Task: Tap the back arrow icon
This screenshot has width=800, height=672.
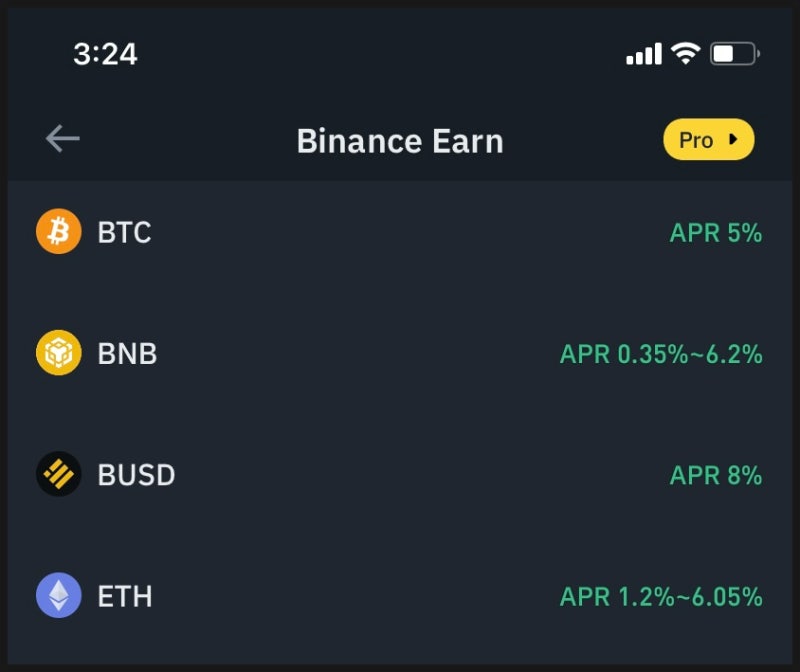Action: tap(62, 139)
